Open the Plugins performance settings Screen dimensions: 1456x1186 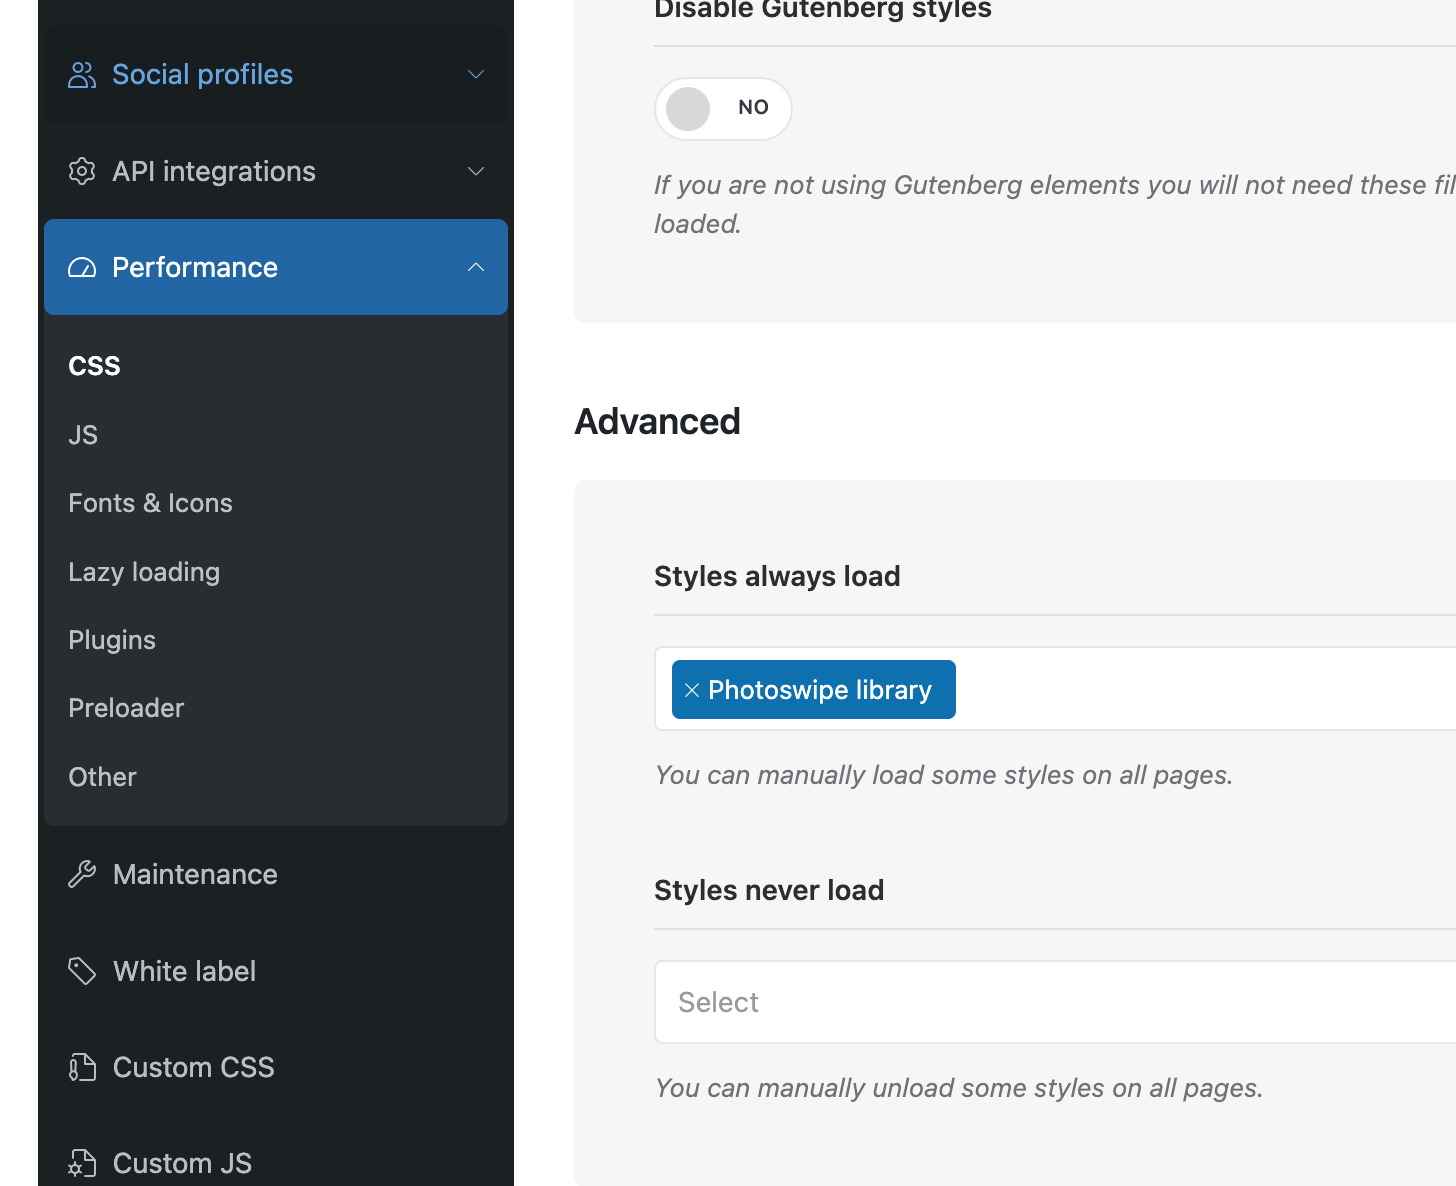click(112, 640)
